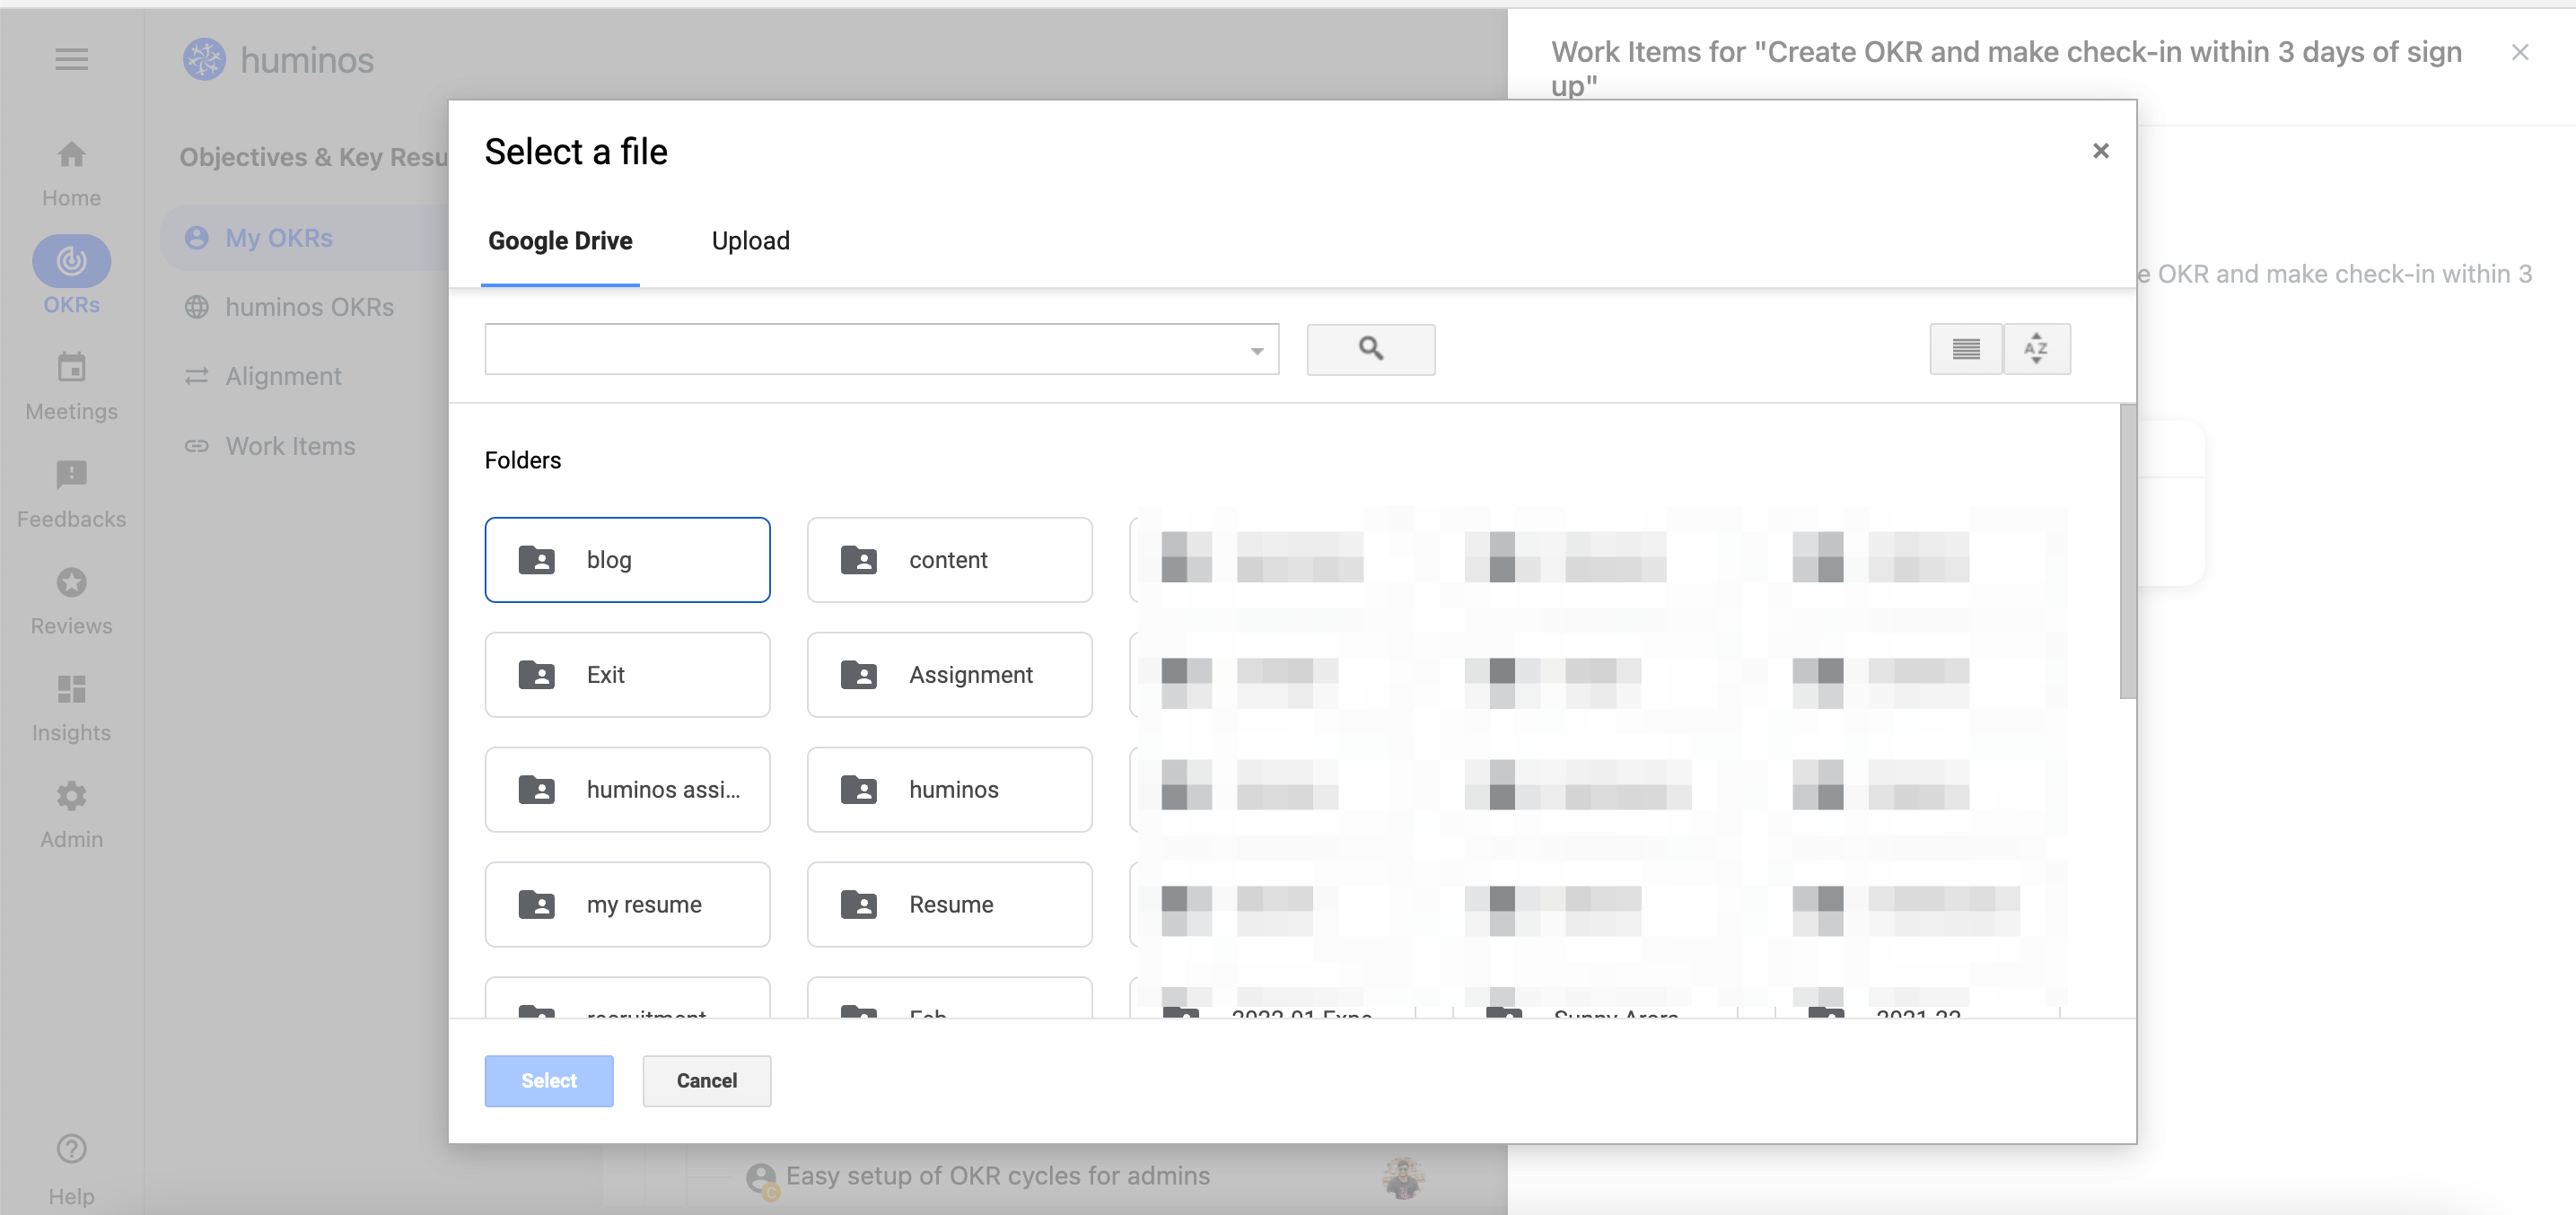Image resolution: width=2576 pixels, height=1215 pixels.
Task: Select the my resume folder
Action: [x=627, y=904]
